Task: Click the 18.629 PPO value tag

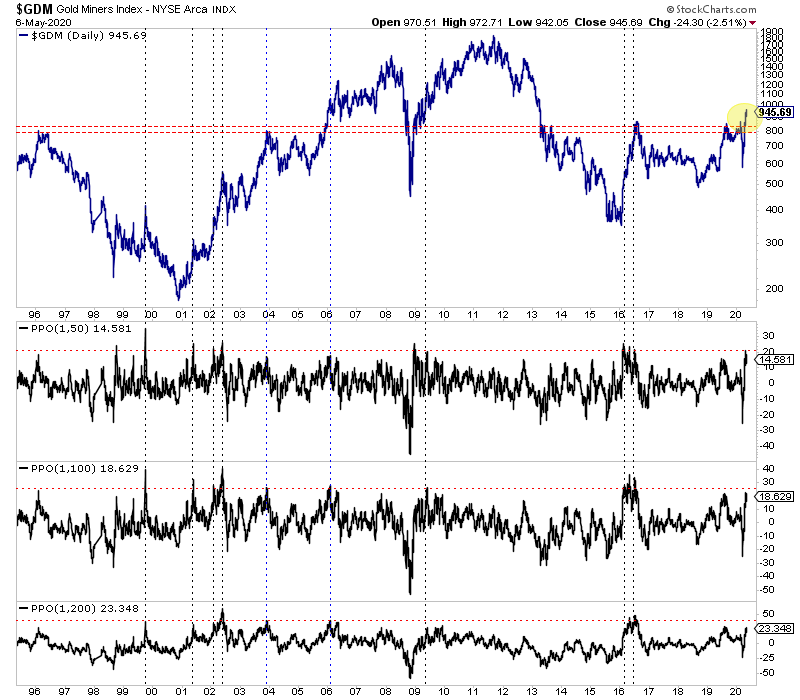Action: click(x=774, y=496)
